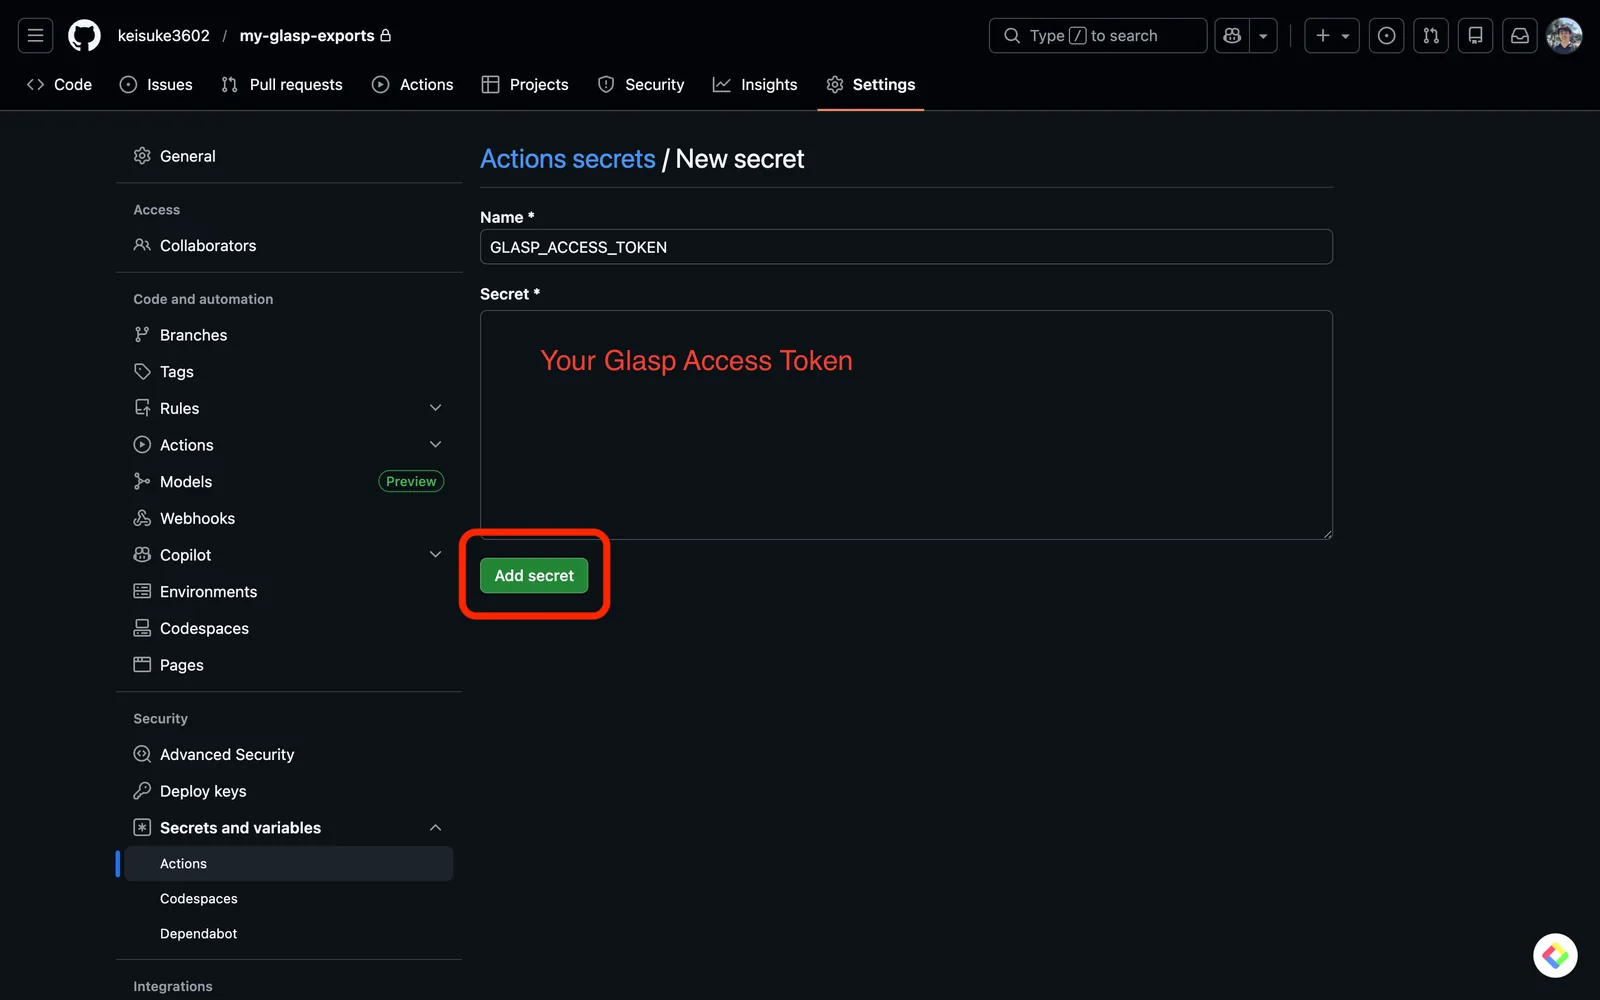Image resolution: width=1600 pixels, height=1000 pixels.
Task: Click the branch icon beside Branches
Action: [x=142, y=335]
